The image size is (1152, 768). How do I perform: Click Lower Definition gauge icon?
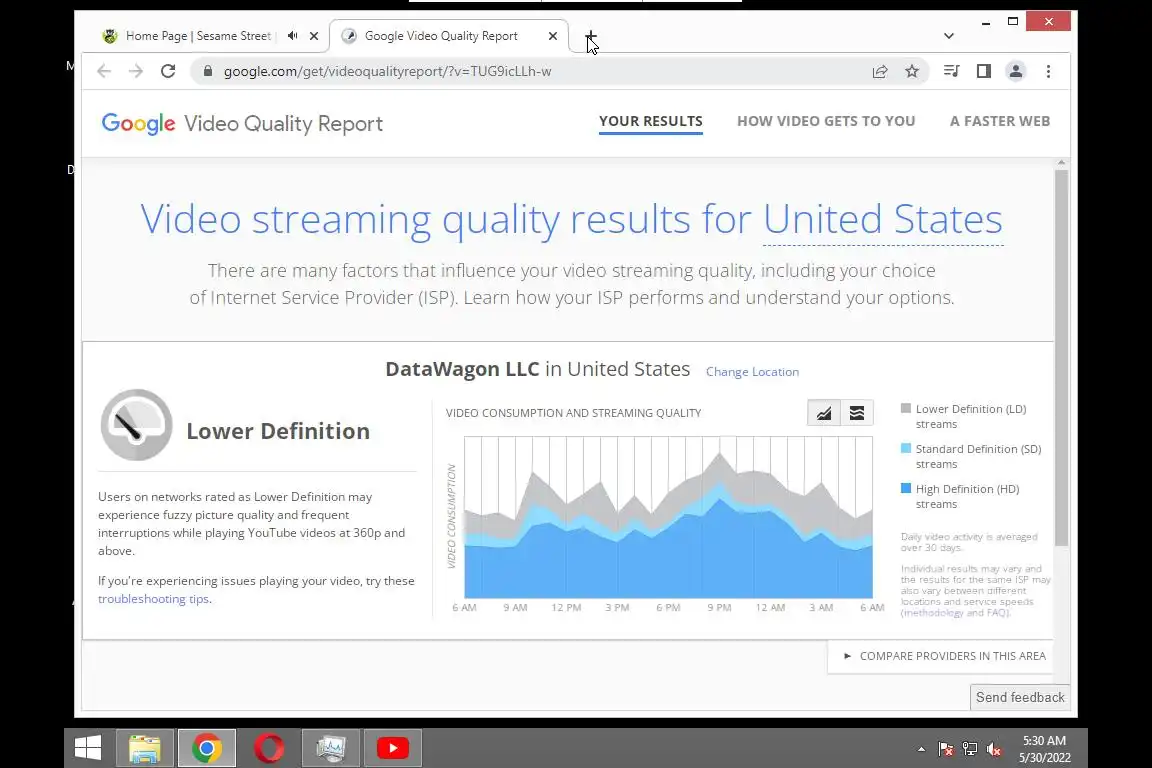tap(137, 425)
